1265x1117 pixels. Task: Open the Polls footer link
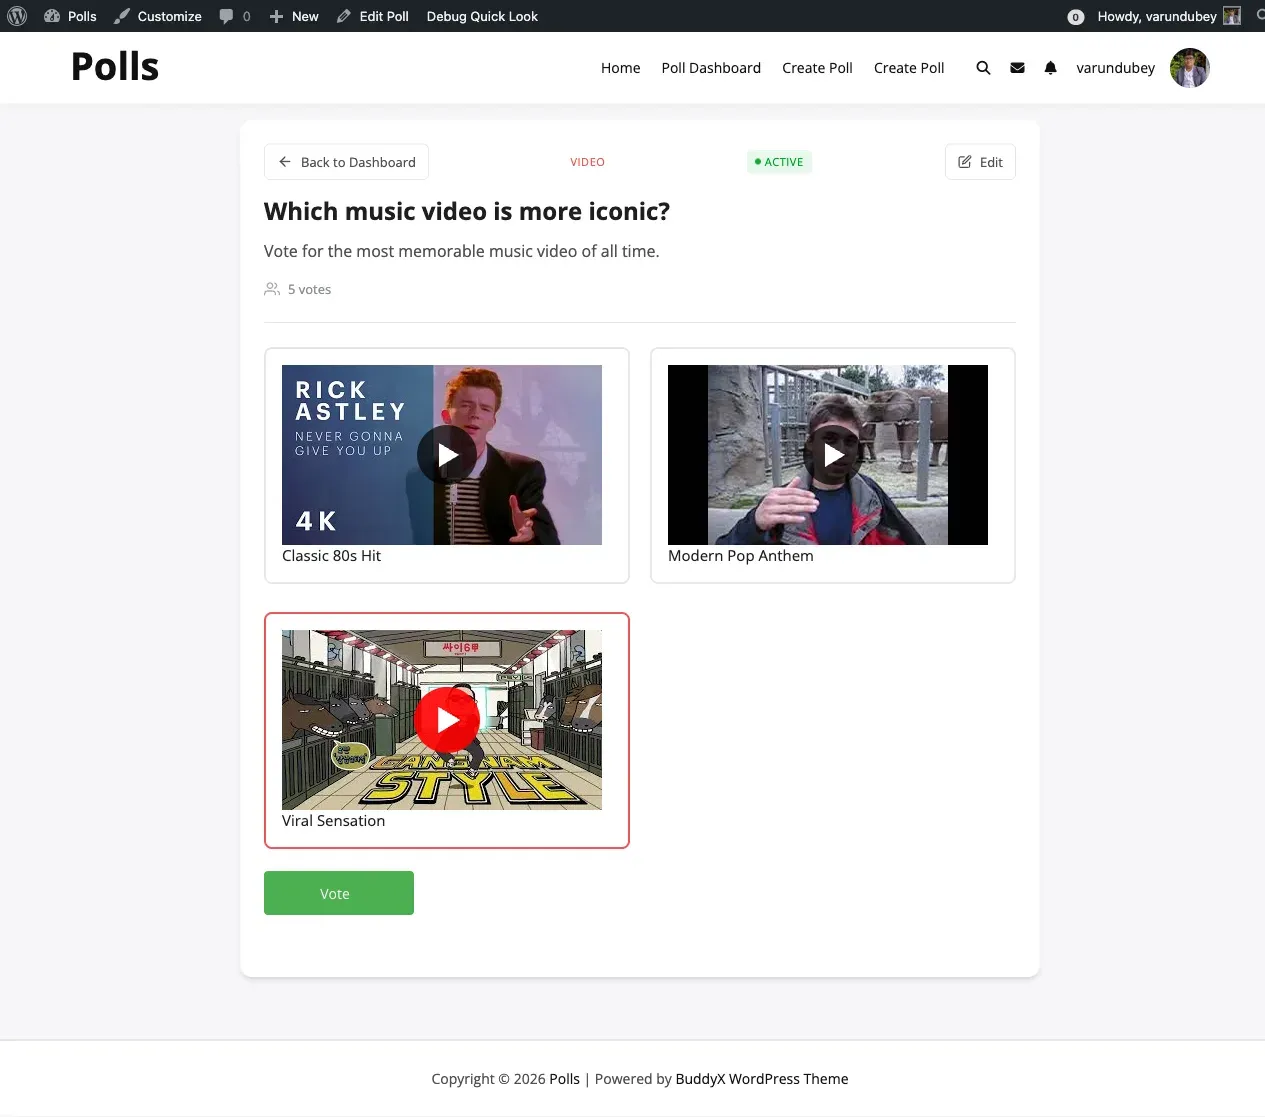pos(564,1079)
